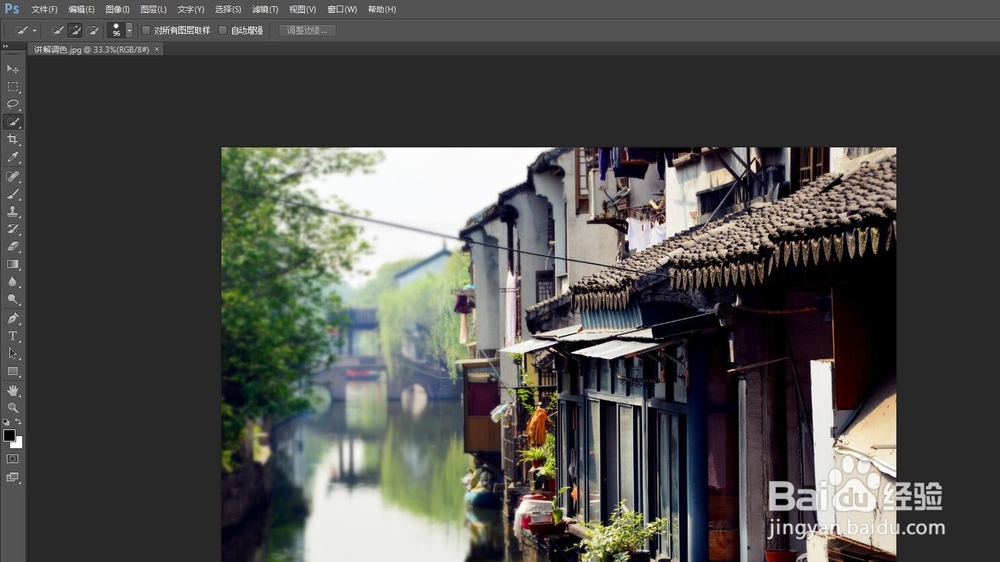
Task: Click the foreground color swatch
Action: pos(9,435)
